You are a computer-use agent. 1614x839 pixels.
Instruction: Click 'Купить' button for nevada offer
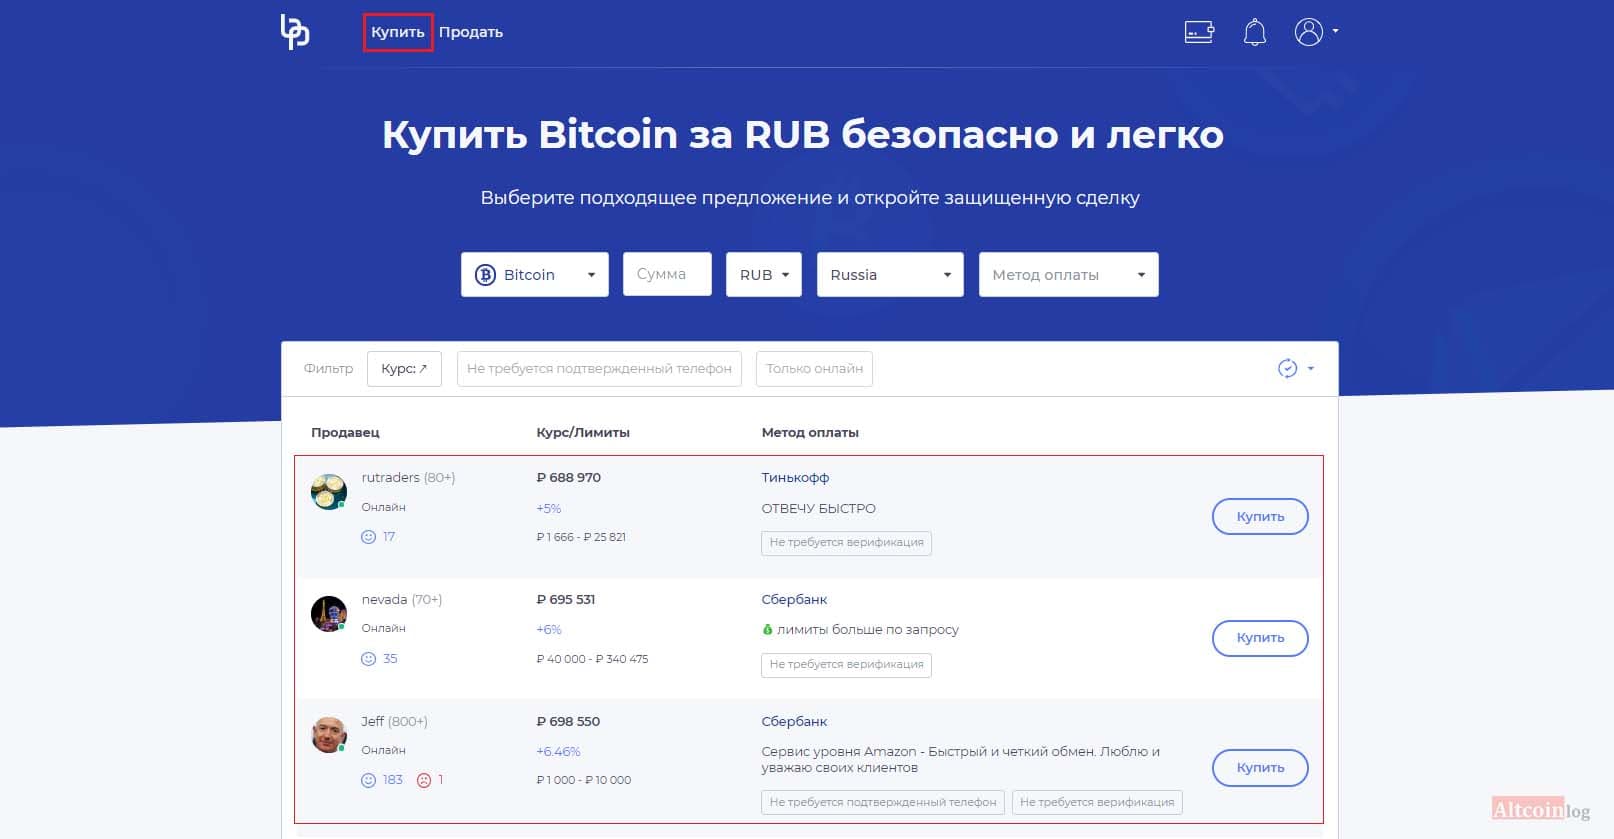[x=1260, y=638]
